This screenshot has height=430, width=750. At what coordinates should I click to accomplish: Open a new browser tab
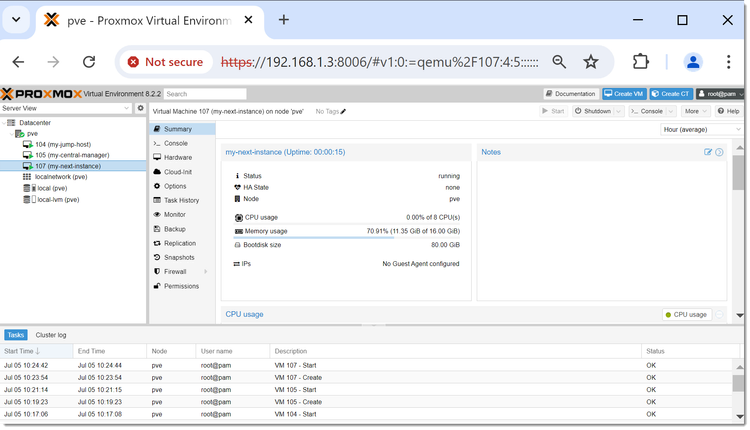pyautogui.click(x=284, y=20)
